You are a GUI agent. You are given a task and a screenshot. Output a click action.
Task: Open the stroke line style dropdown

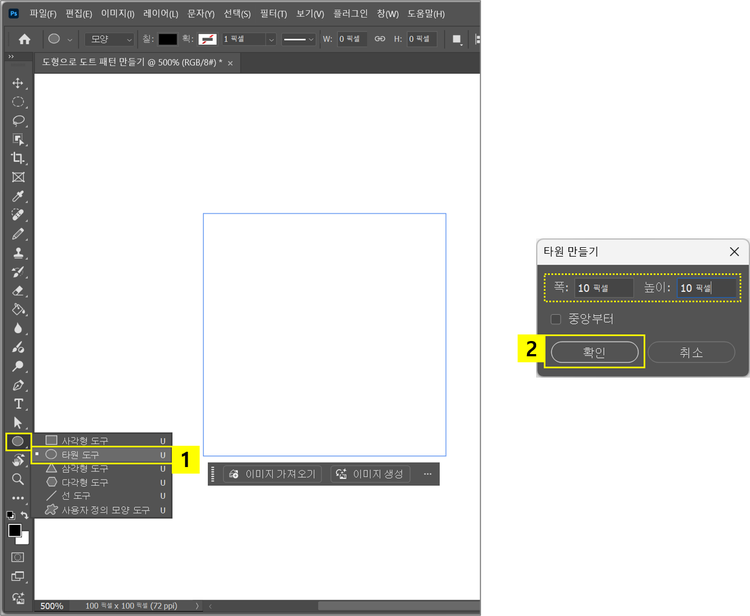[x=298, y=39]
